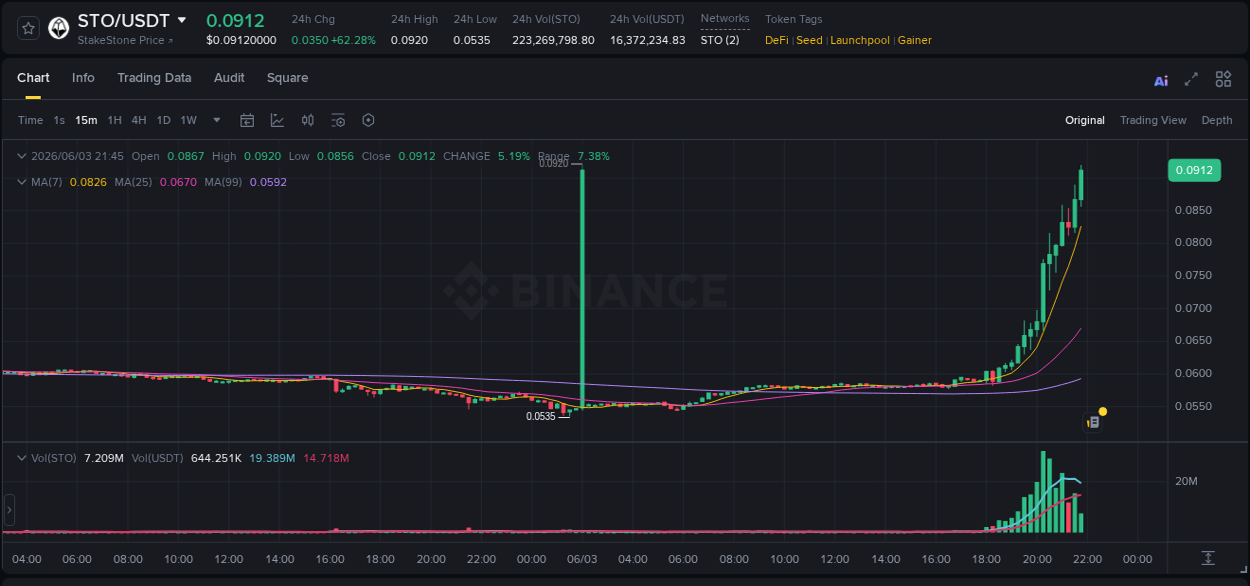The image size is (1250, 586).
Task: Click the 24h High value 0.0920
Action: pos(409,40)
